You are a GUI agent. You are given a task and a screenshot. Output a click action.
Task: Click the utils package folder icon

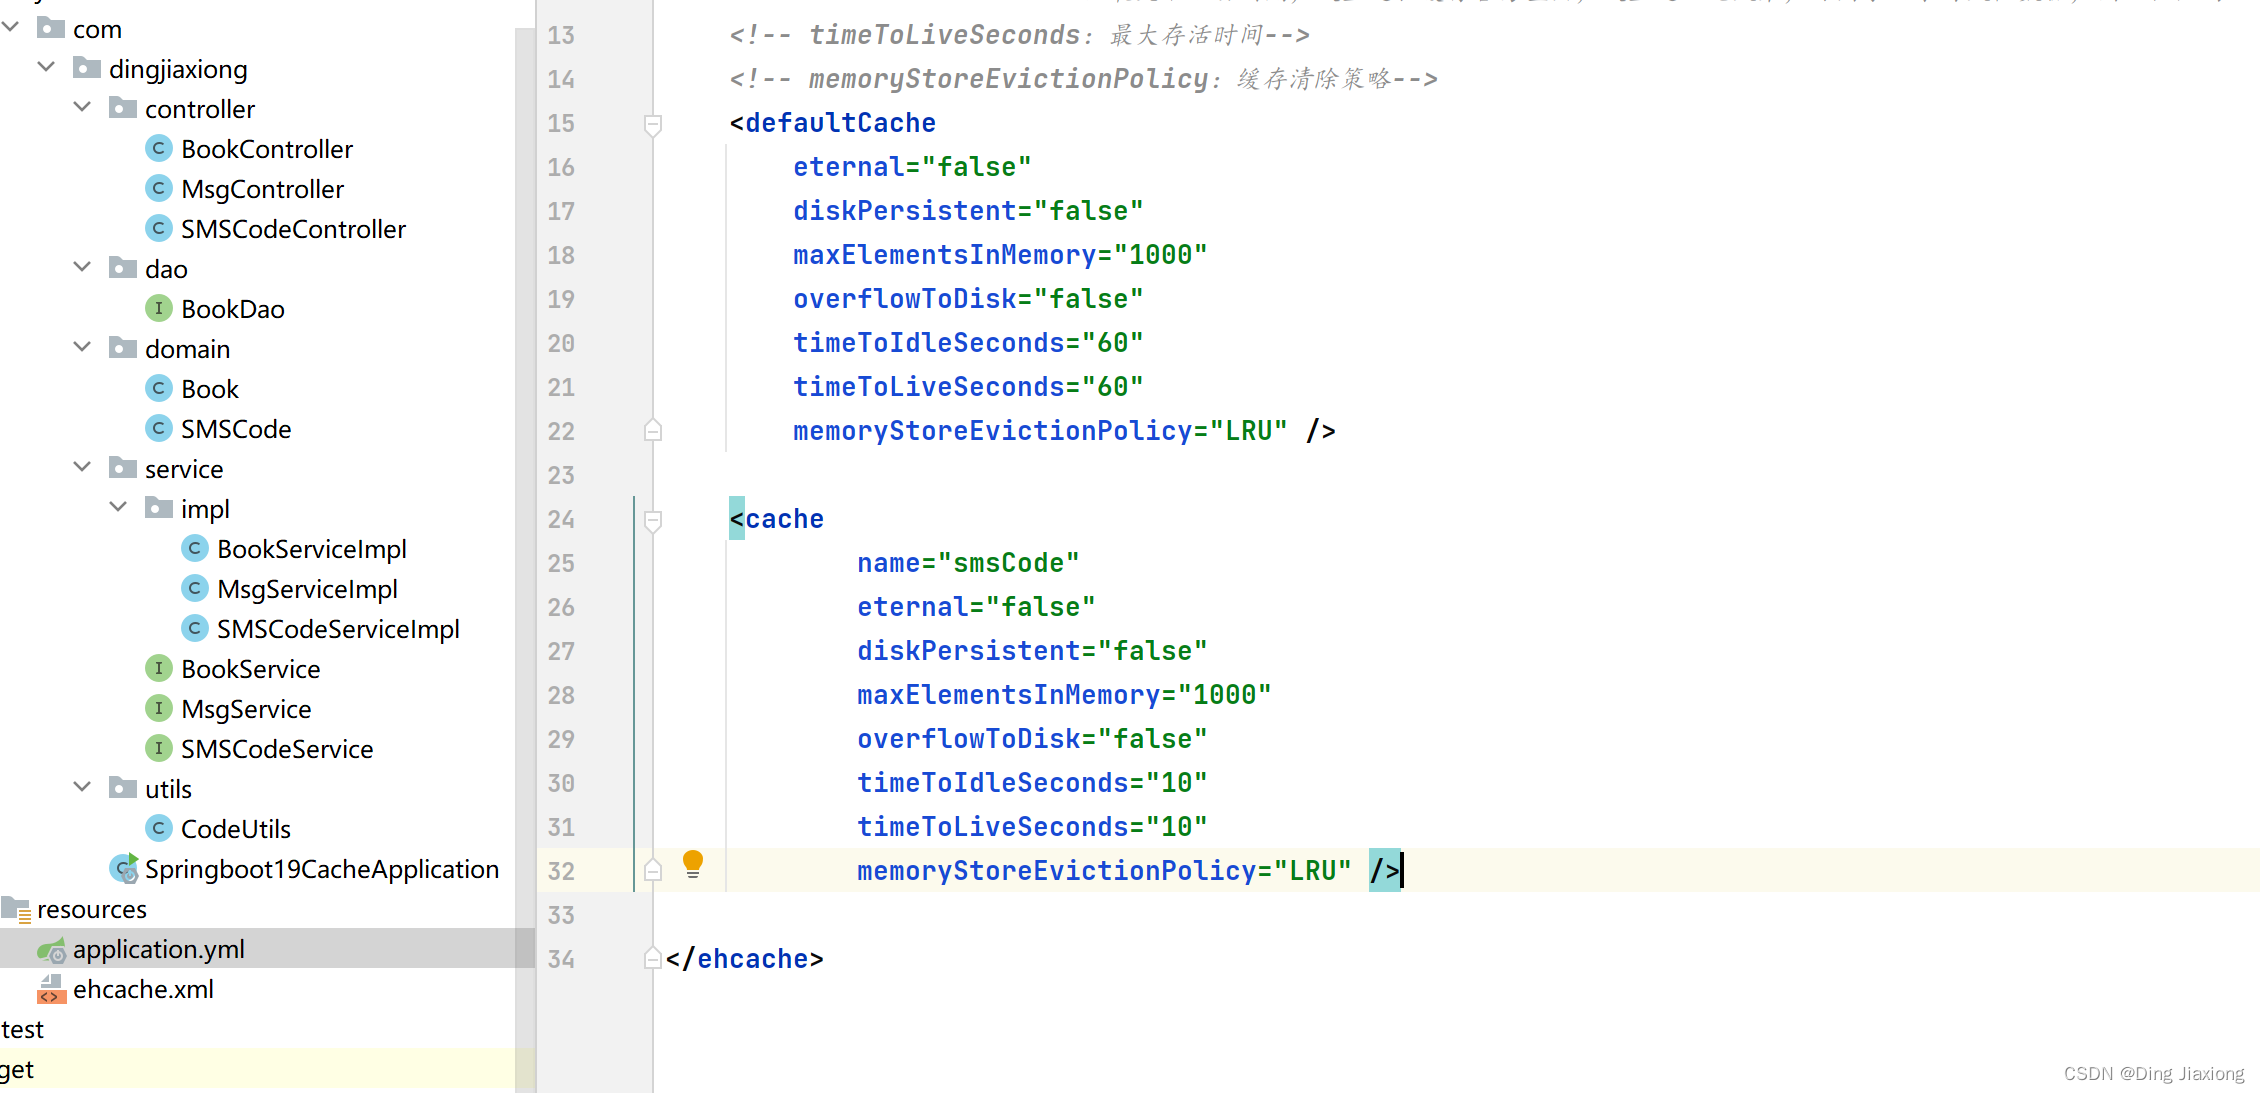click(123, 788)
